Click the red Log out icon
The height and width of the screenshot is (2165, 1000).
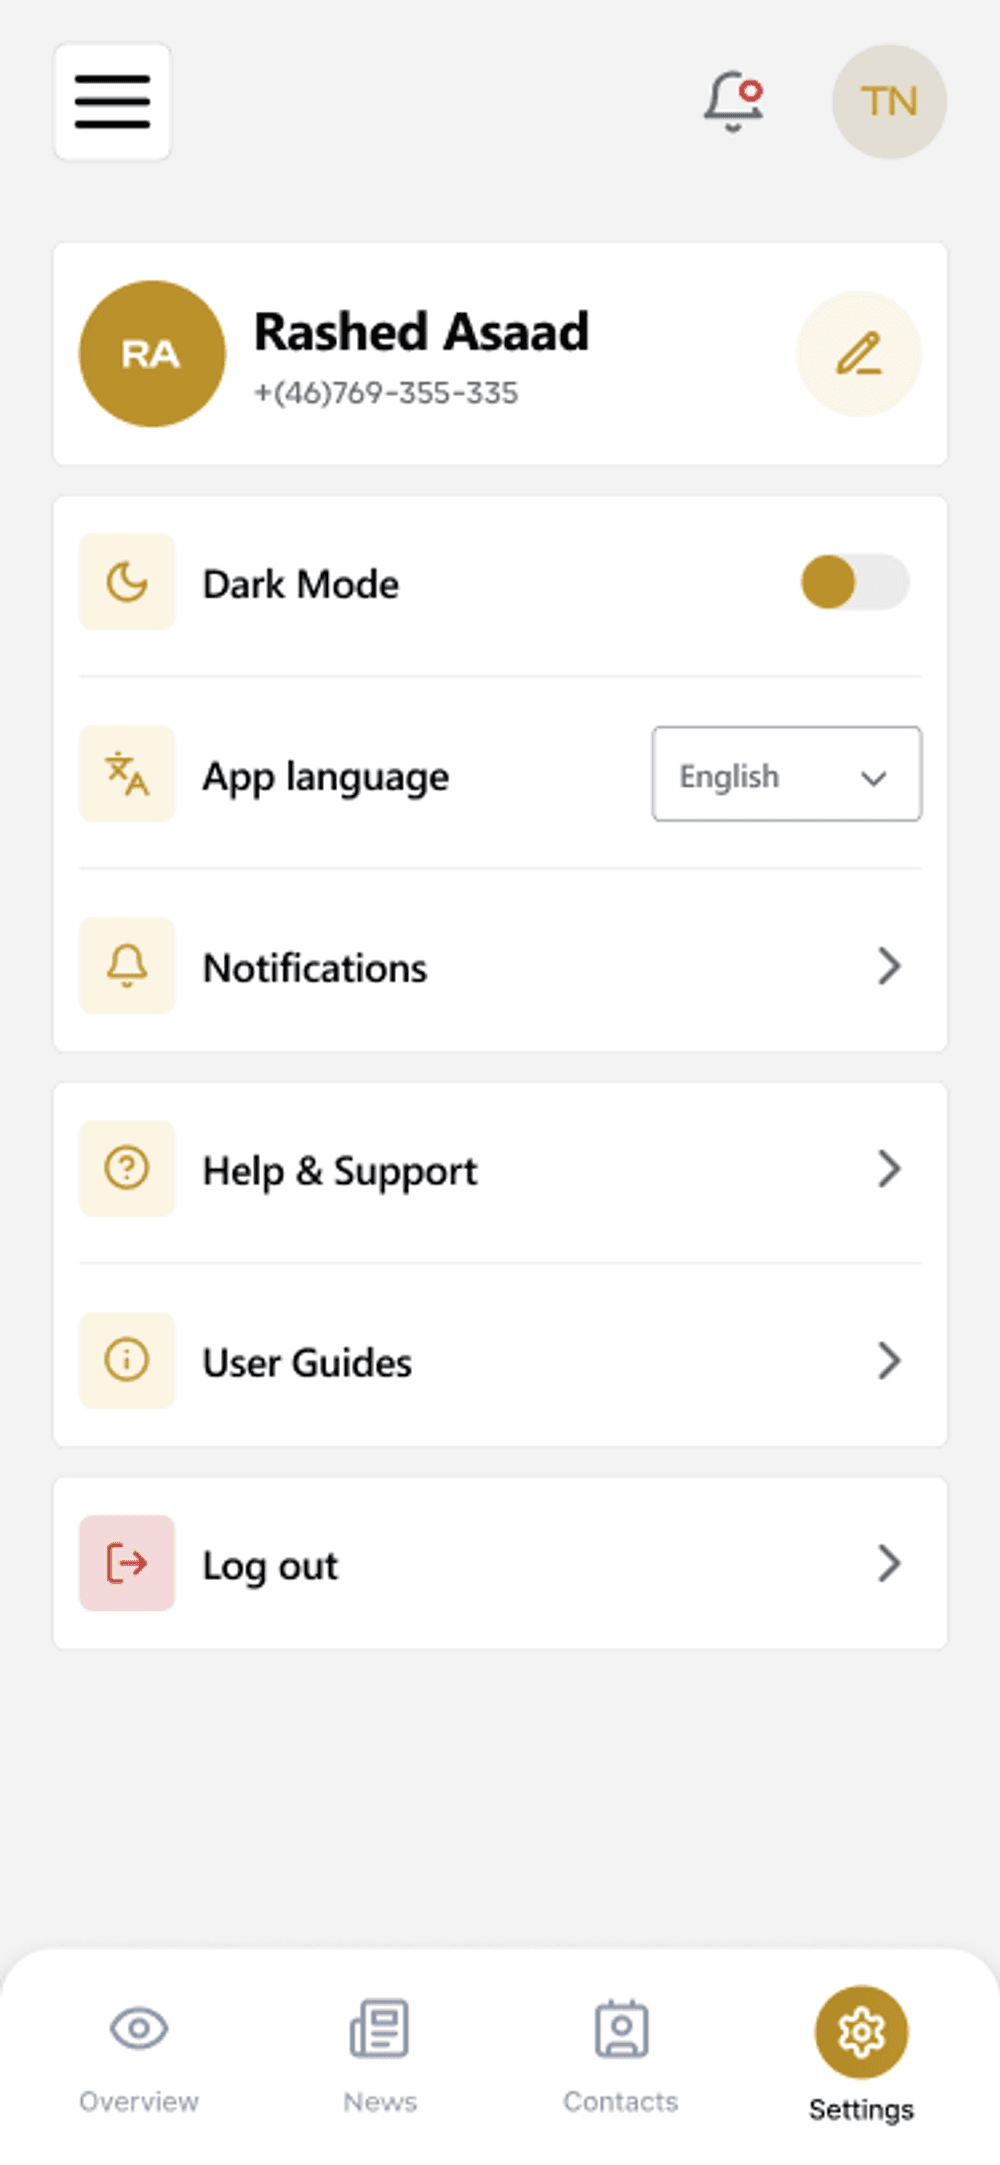127,1563
